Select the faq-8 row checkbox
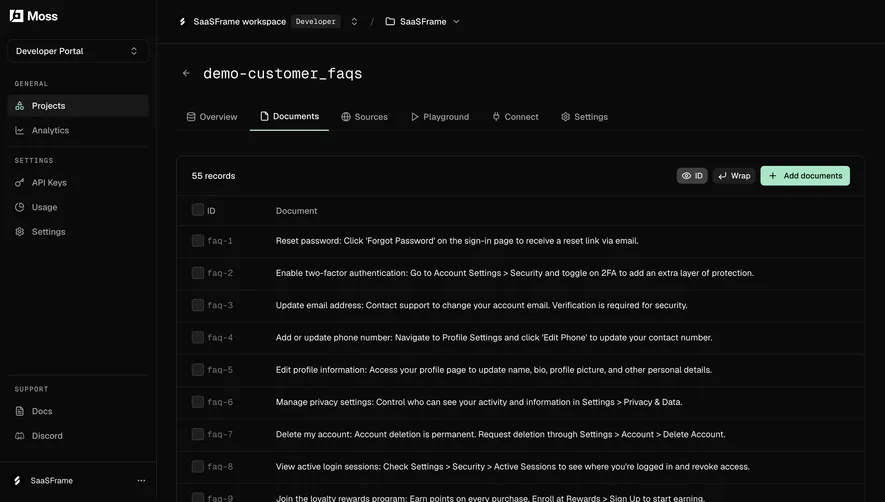The height and width of the screenshot is (502, 885). 198,466
